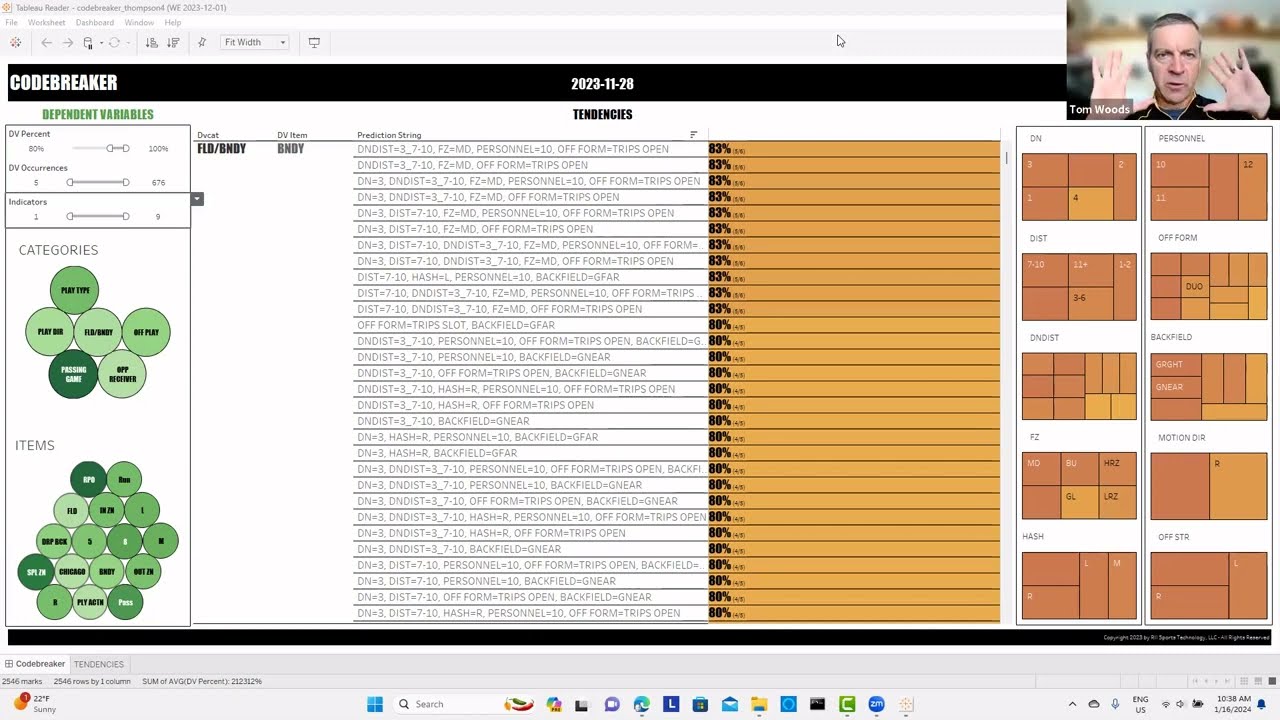Open the File menu
Image resolution: width=1280 pixels, height=720 pixels.
(11, 22)
